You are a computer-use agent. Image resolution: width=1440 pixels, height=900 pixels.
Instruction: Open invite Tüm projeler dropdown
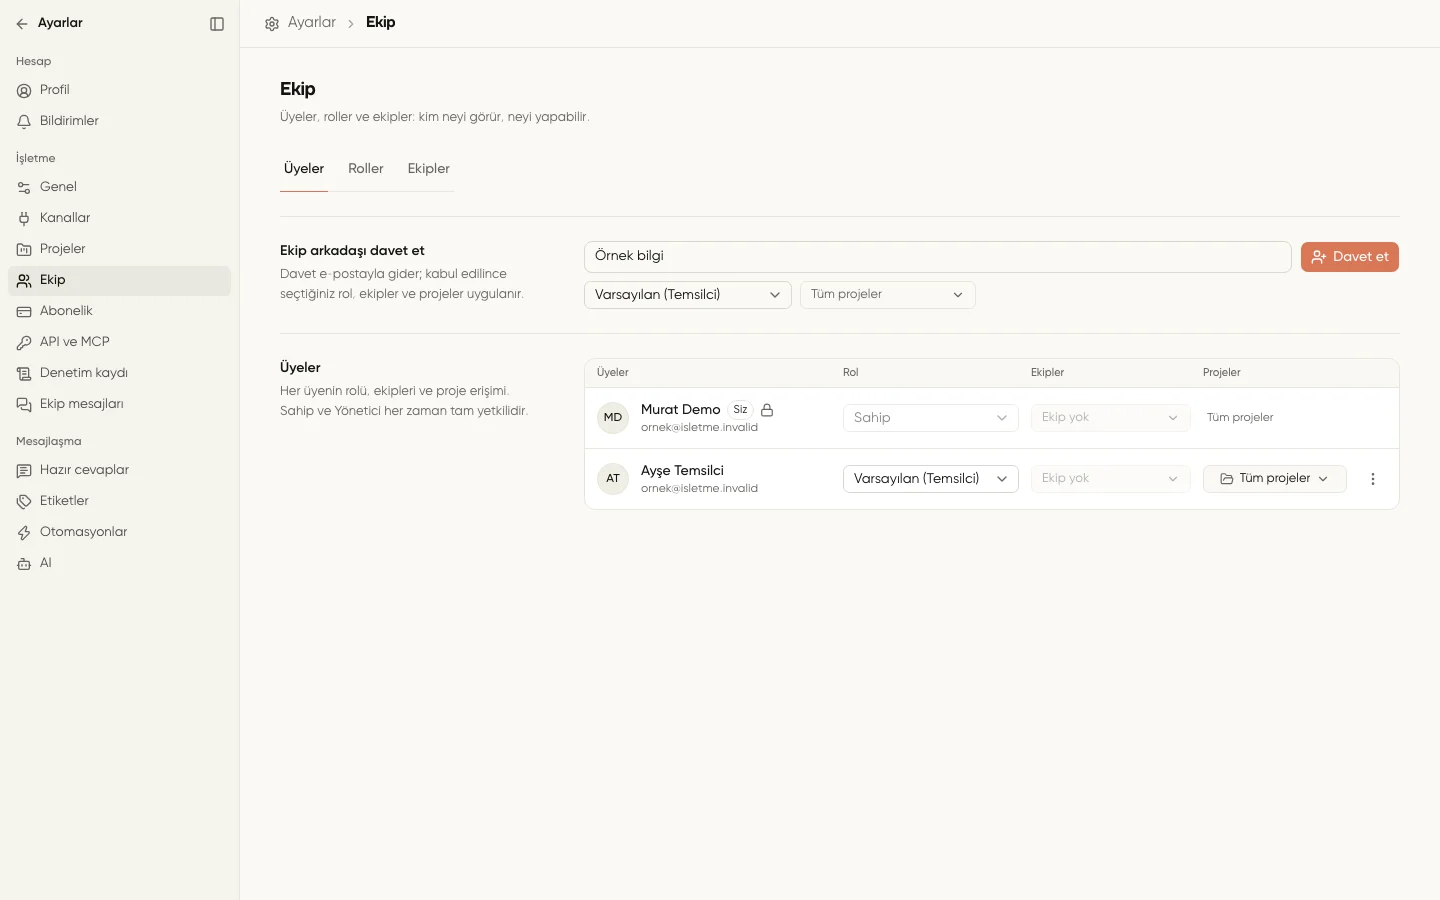point(888,295)
